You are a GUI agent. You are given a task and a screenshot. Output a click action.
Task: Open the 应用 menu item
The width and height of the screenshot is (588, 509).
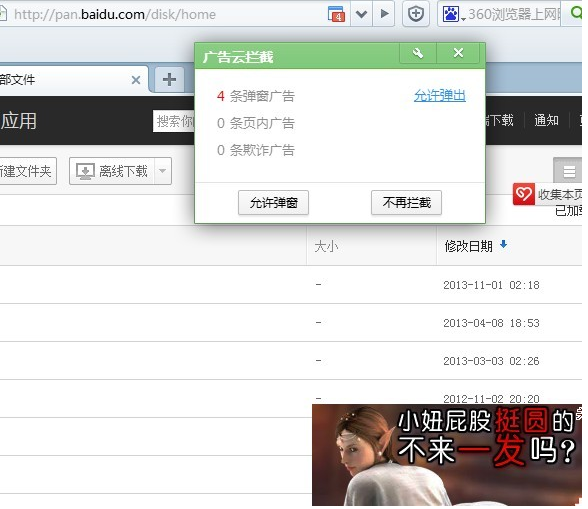pos(19,121)
